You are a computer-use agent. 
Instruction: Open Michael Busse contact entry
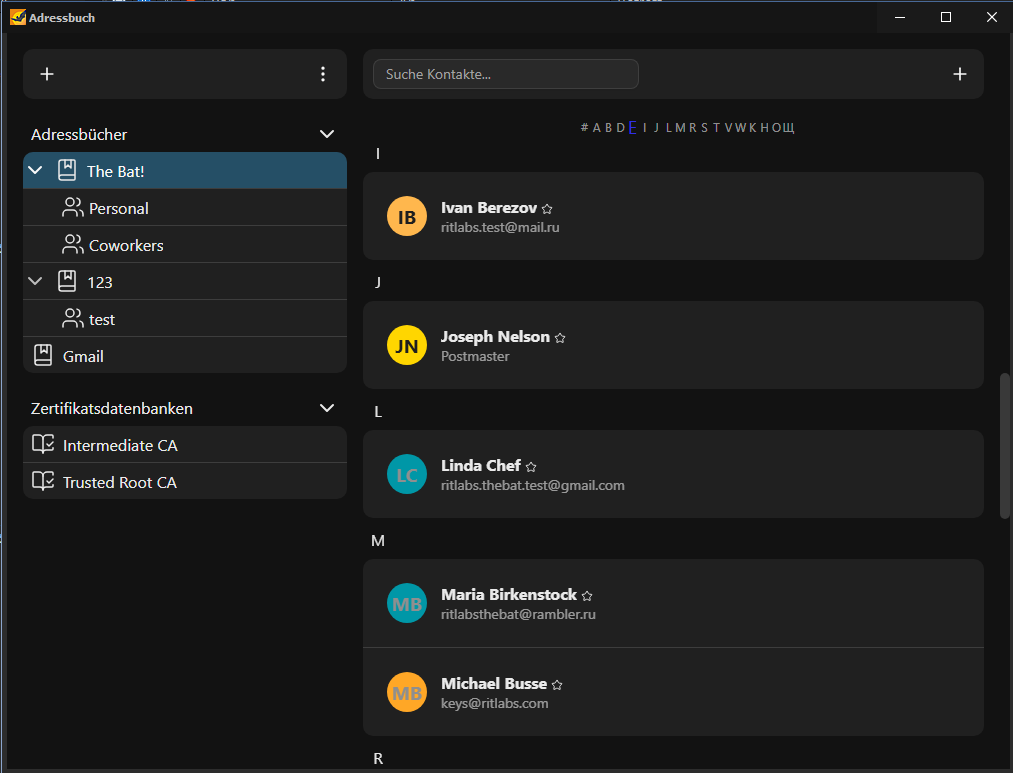pyautogui.click(x=673, y=692)
